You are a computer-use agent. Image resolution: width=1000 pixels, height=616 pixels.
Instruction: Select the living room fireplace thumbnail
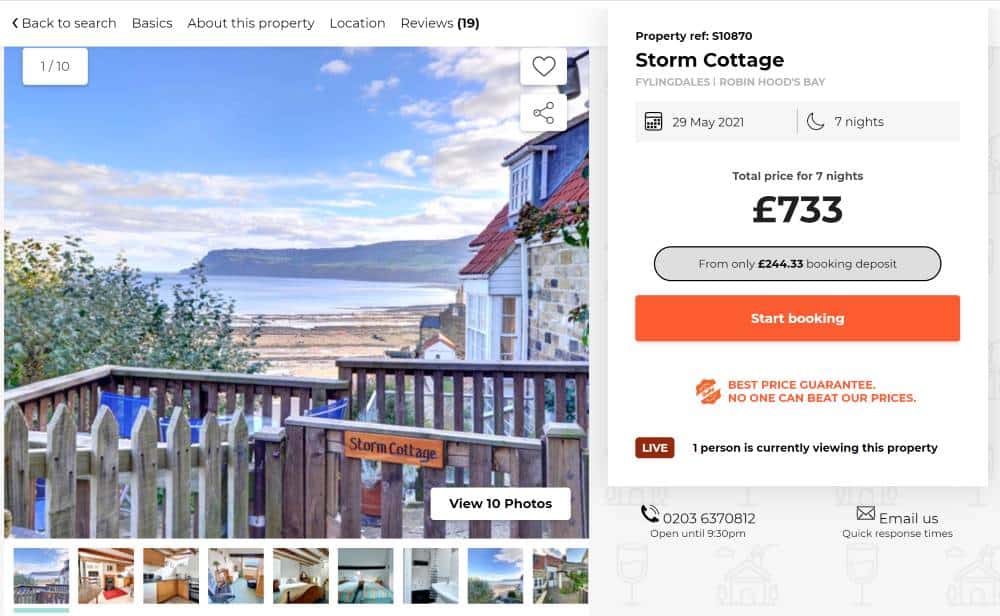coord(106,576)
